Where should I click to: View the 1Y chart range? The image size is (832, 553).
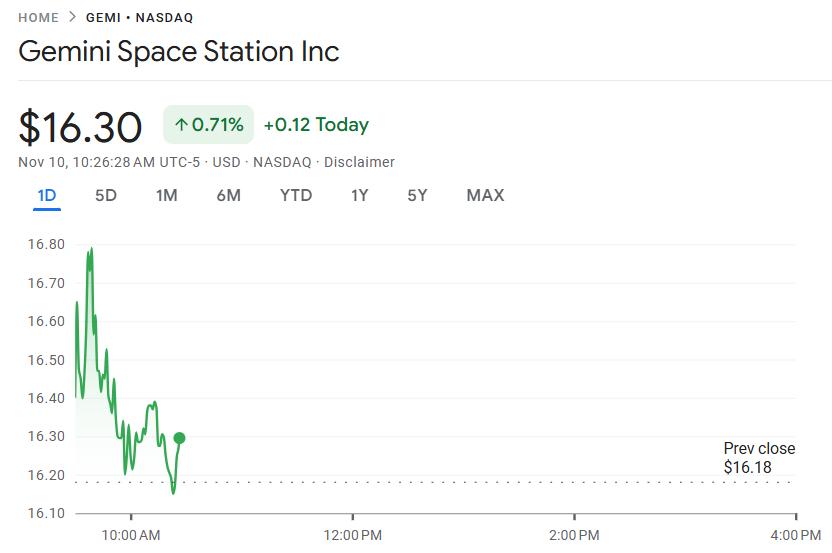tap(360, 195)
